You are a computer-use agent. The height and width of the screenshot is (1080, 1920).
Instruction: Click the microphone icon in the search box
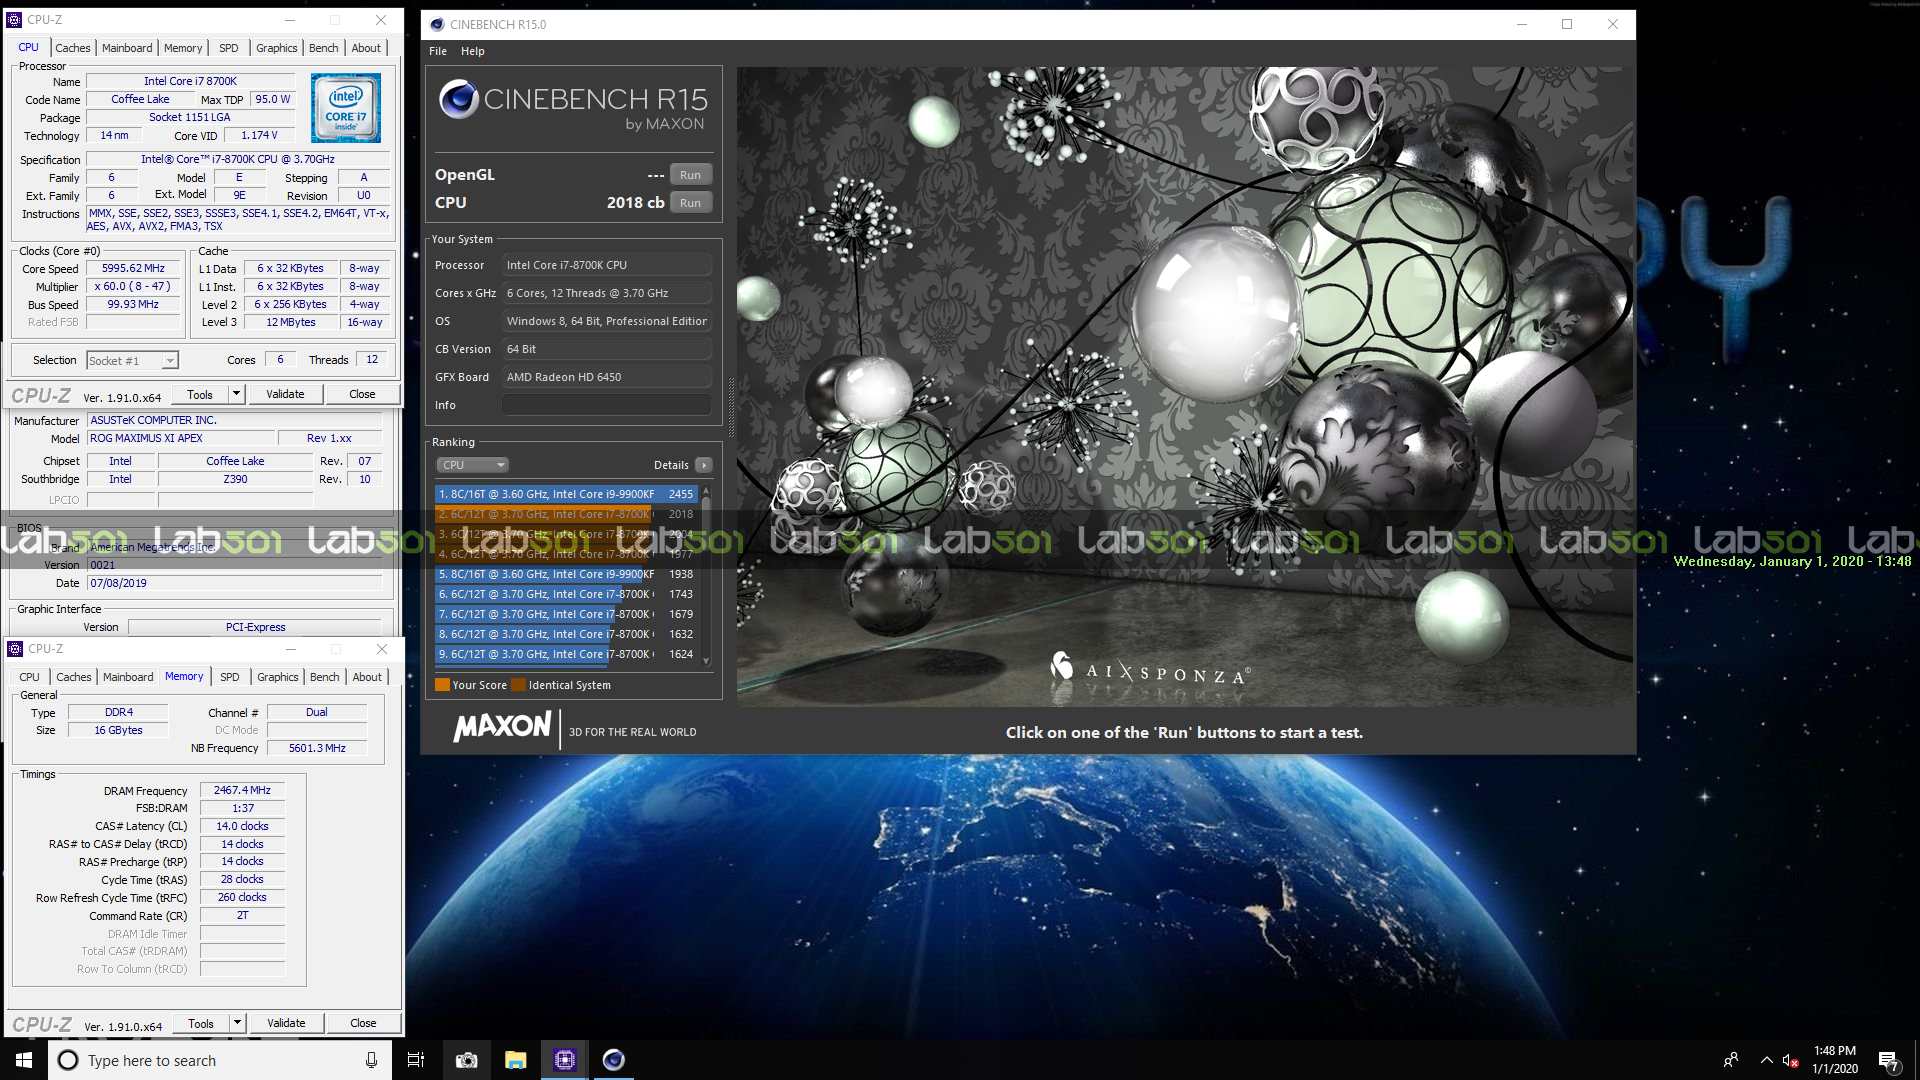click(x=371, y=1060)
